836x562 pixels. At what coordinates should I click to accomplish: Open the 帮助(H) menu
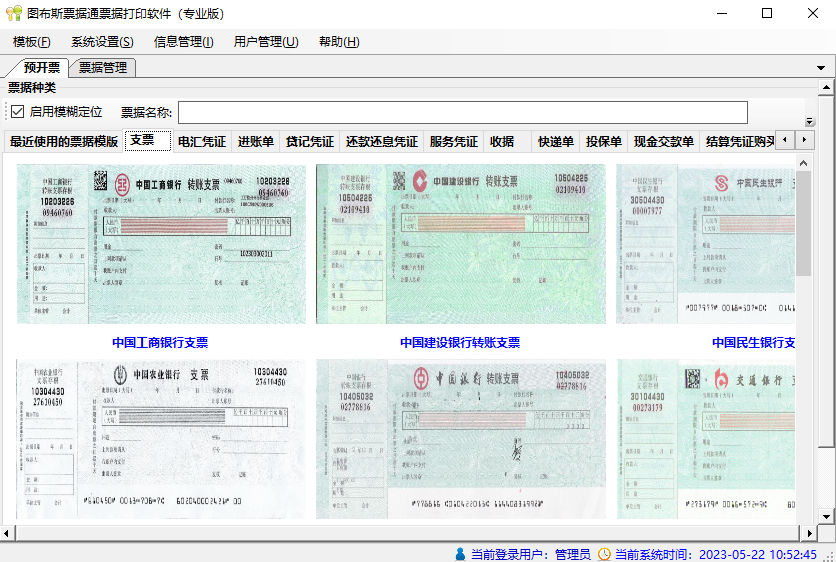(x=339, y=42)
